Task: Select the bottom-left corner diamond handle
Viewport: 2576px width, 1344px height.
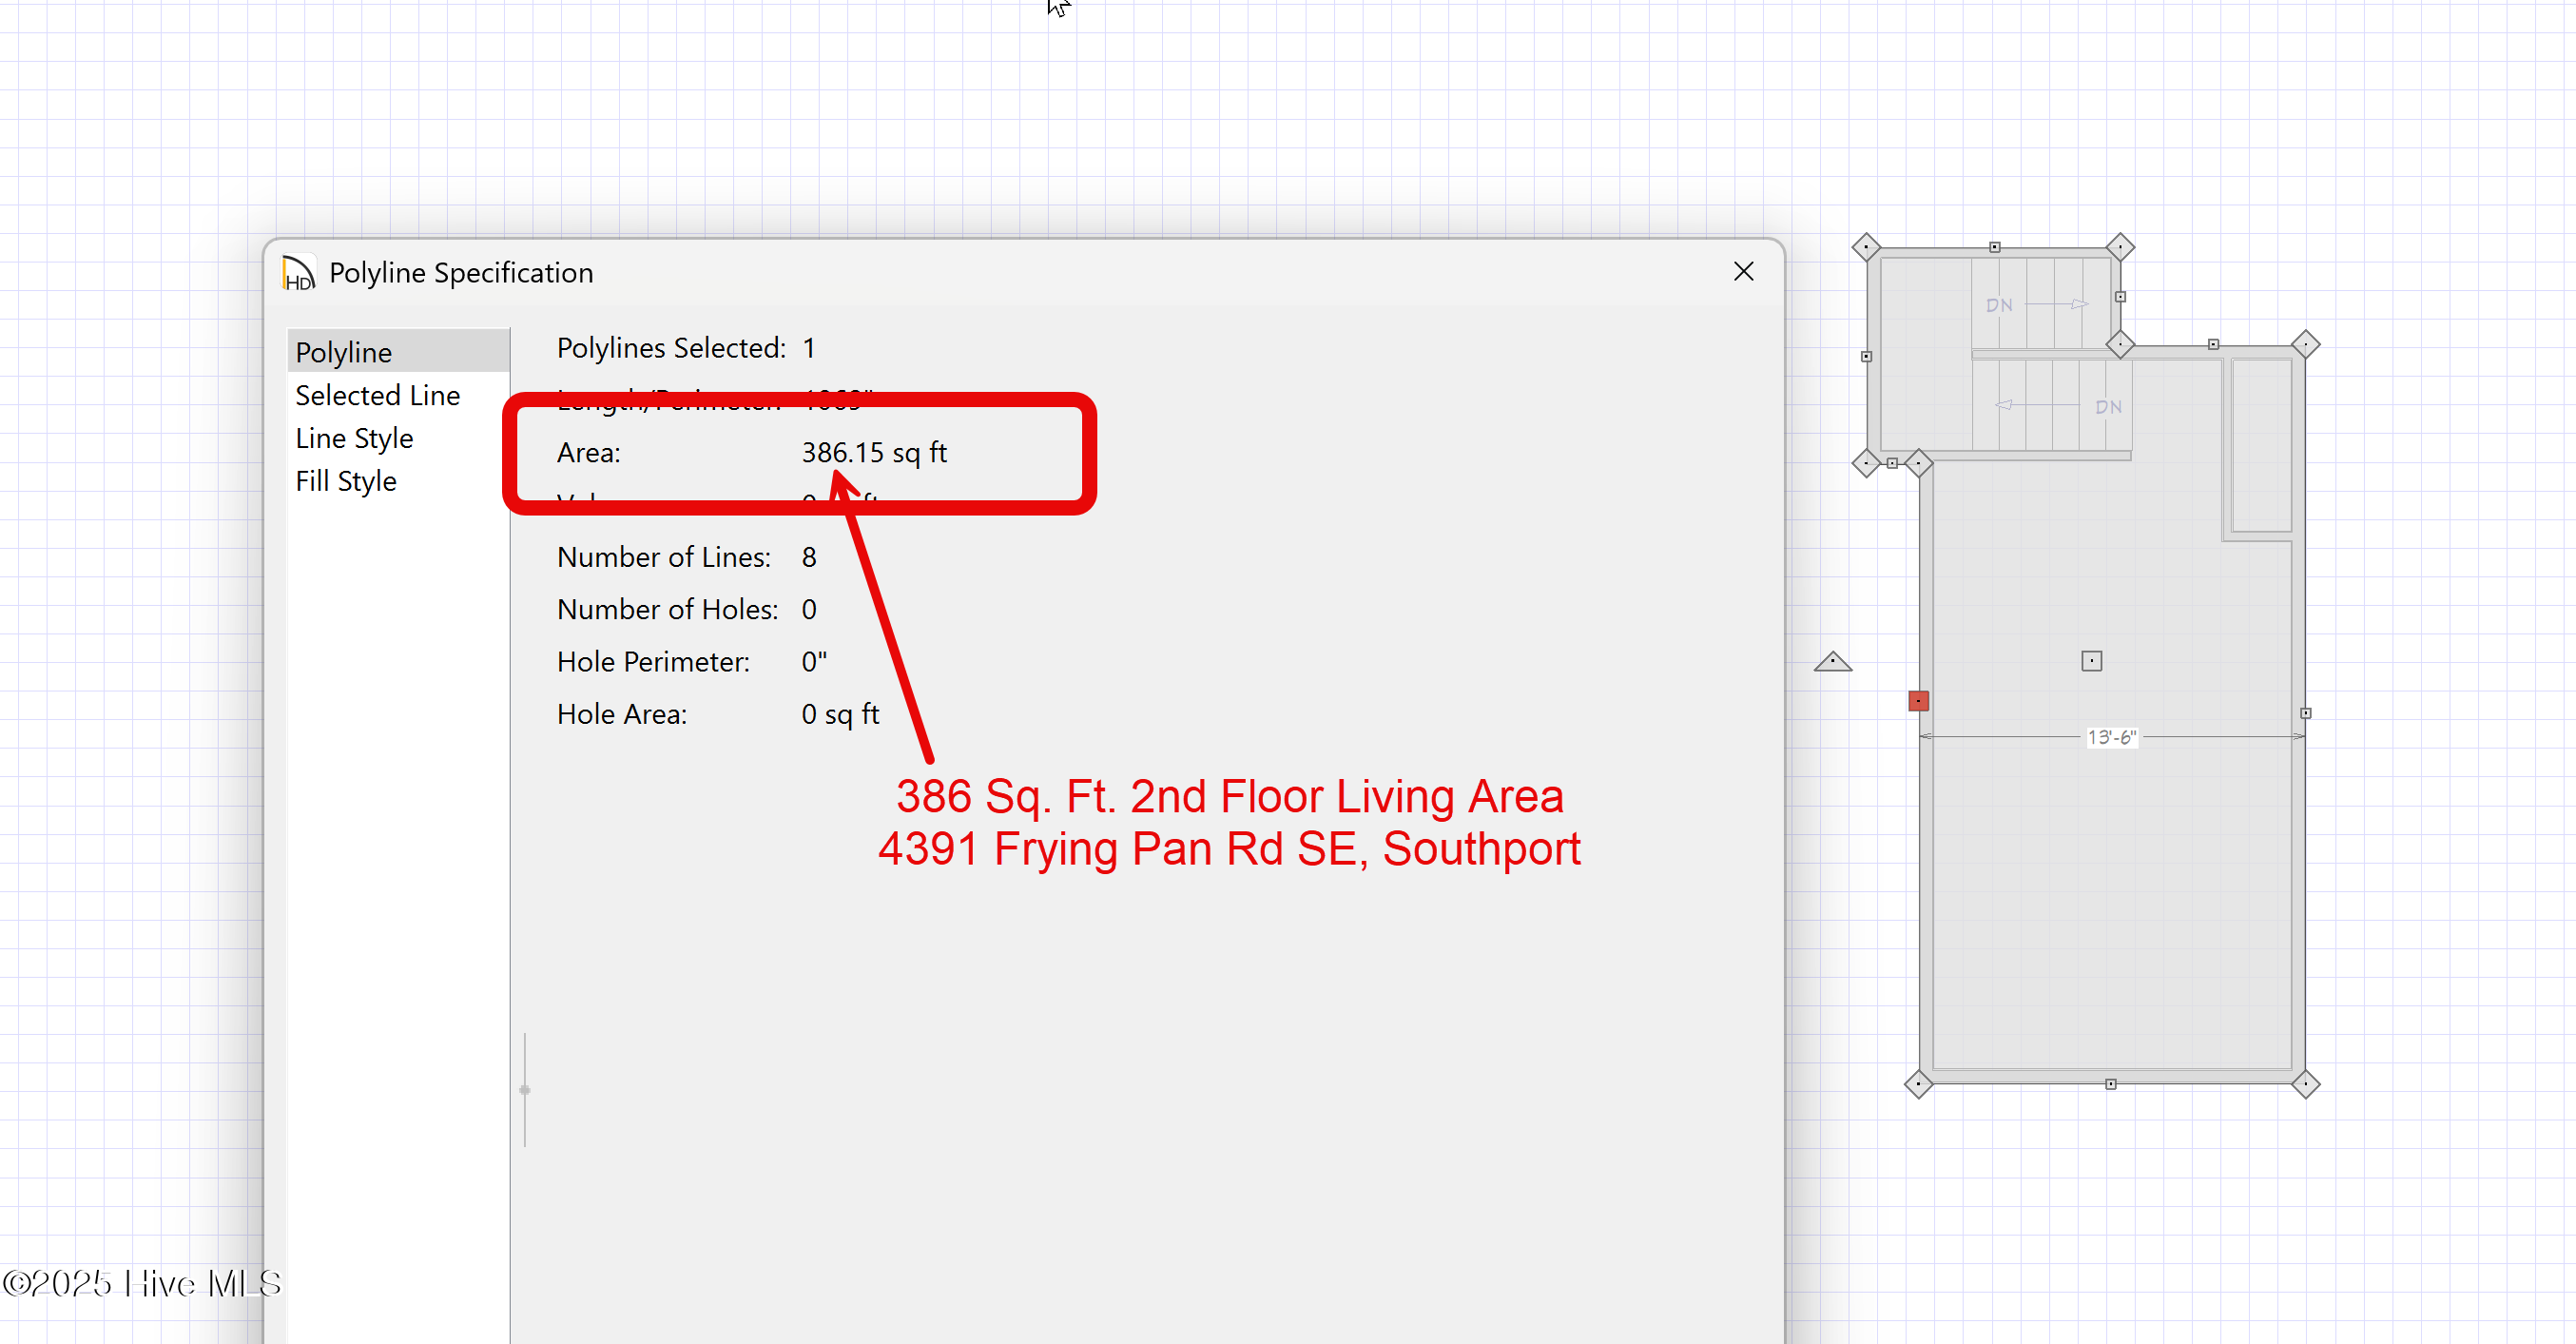Action: 1918,1084
